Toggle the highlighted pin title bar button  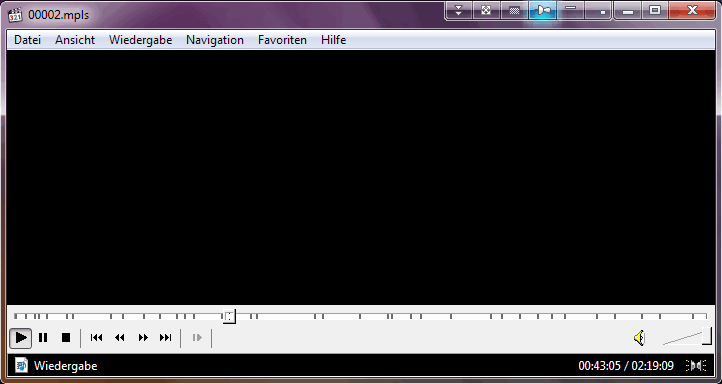[543, 10]
